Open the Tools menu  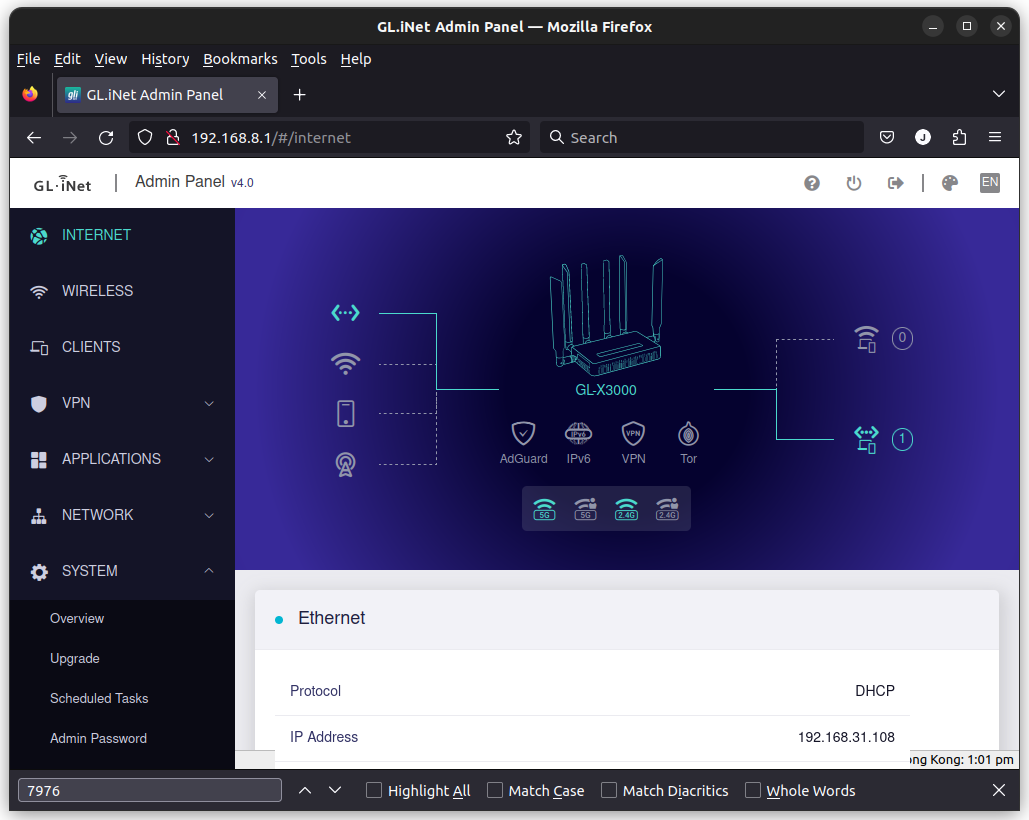[308, 59]
